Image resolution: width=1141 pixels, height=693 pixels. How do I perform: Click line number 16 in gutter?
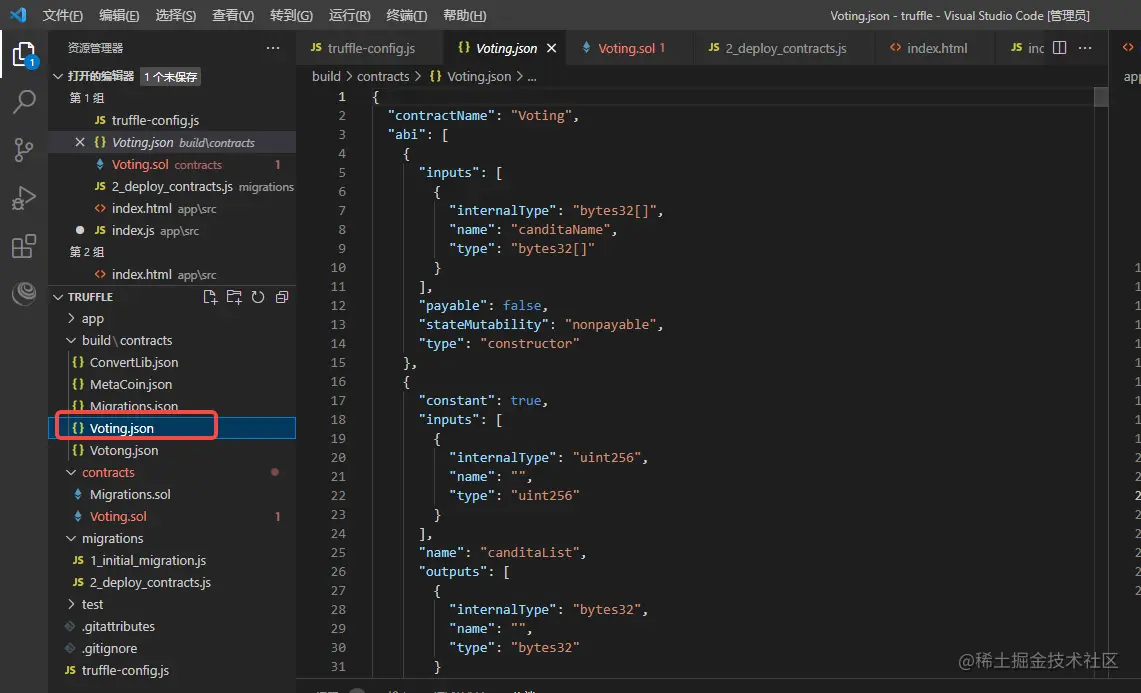[x=338, y=381]
